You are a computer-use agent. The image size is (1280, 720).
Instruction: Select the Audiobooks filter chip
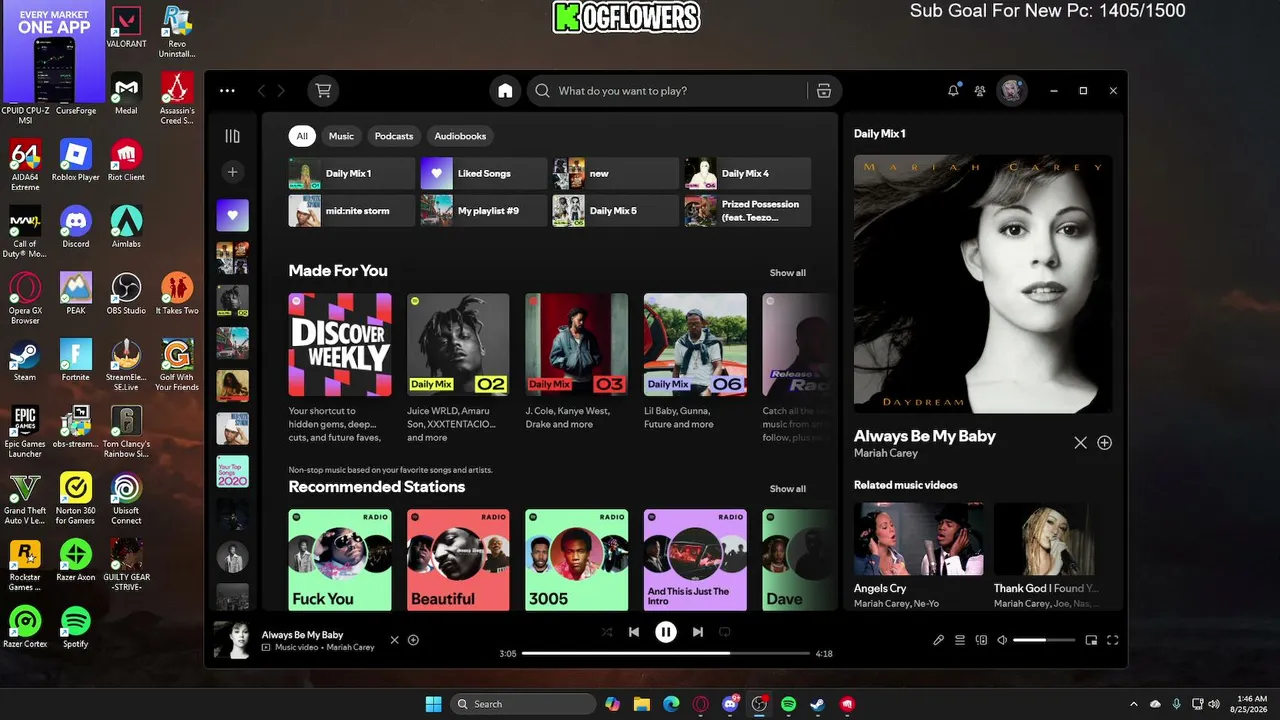click(460, 136)
